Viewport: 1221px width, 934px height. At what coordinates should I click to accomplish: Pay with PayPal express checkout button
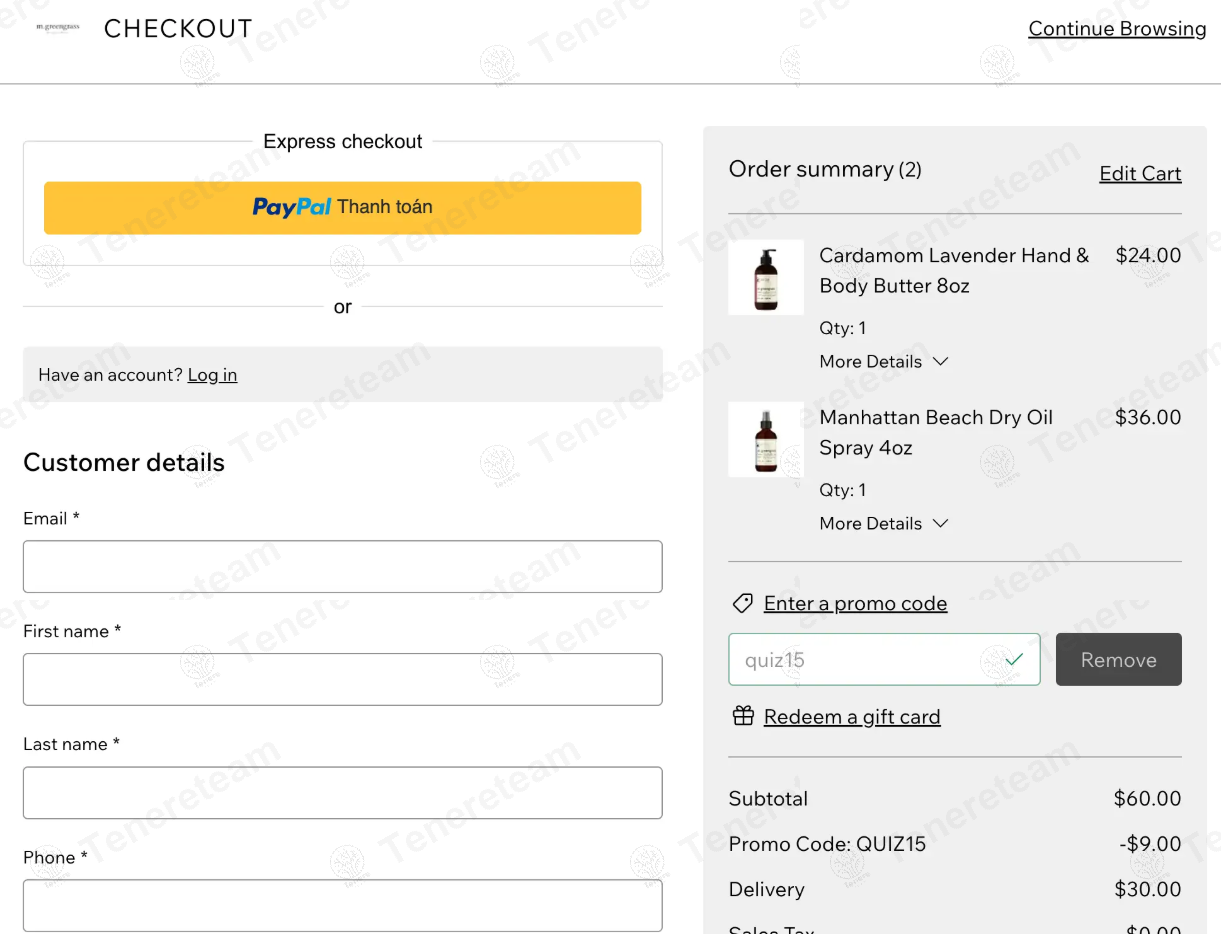(x=342, y=208)
